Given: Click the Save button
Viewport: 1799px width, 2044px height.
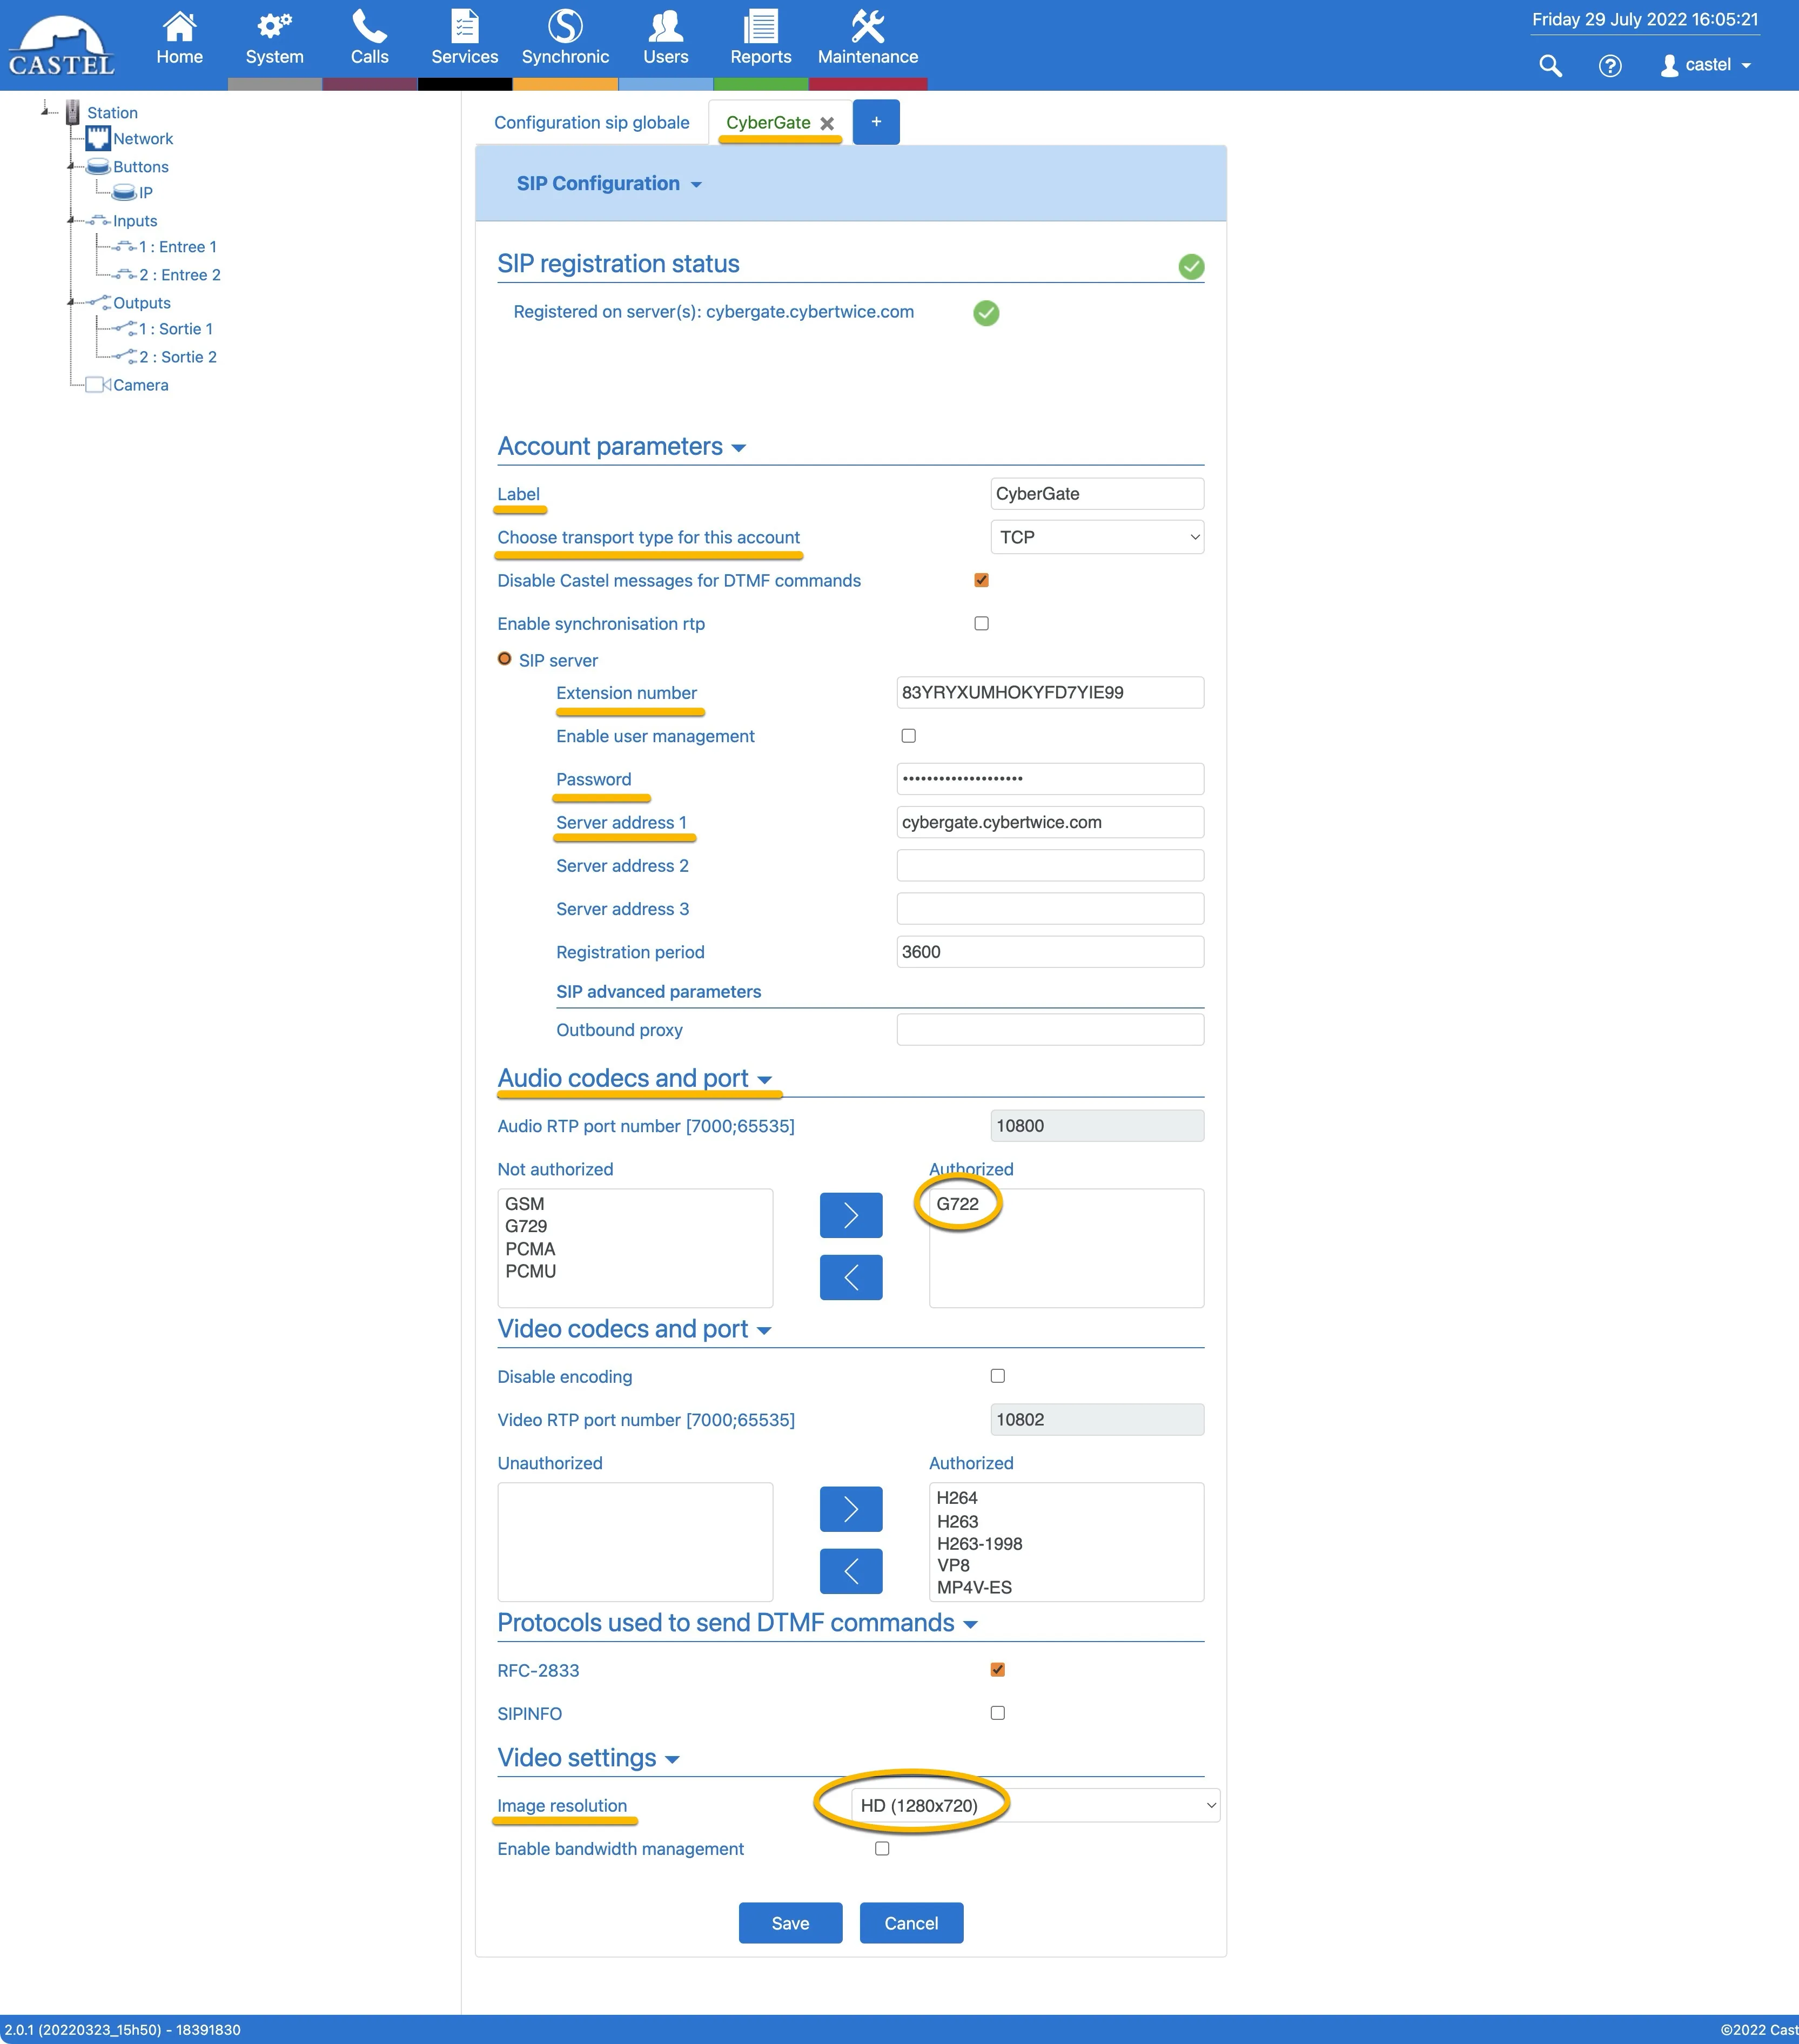Looking at the screenshot, I should [790, 1923].
